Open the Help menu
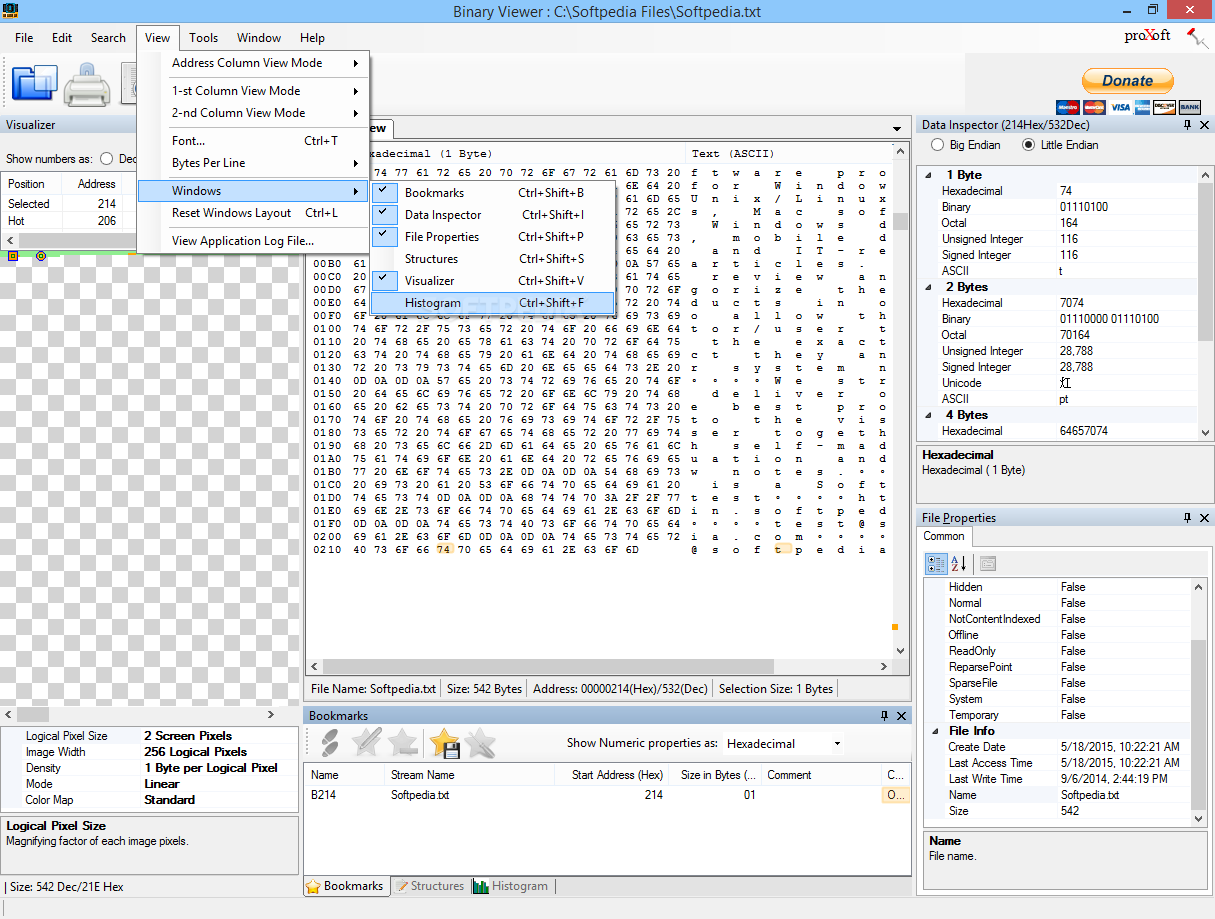Image resolution: width=1215 pixels, height=919 pixels. 312,38
